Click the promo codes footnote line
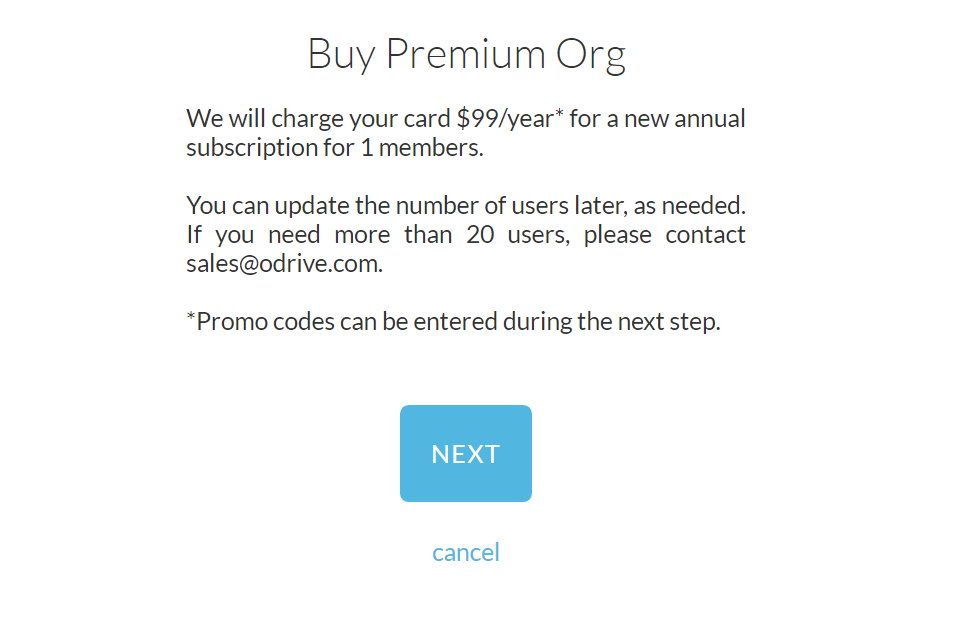 [x=453, y=322]
